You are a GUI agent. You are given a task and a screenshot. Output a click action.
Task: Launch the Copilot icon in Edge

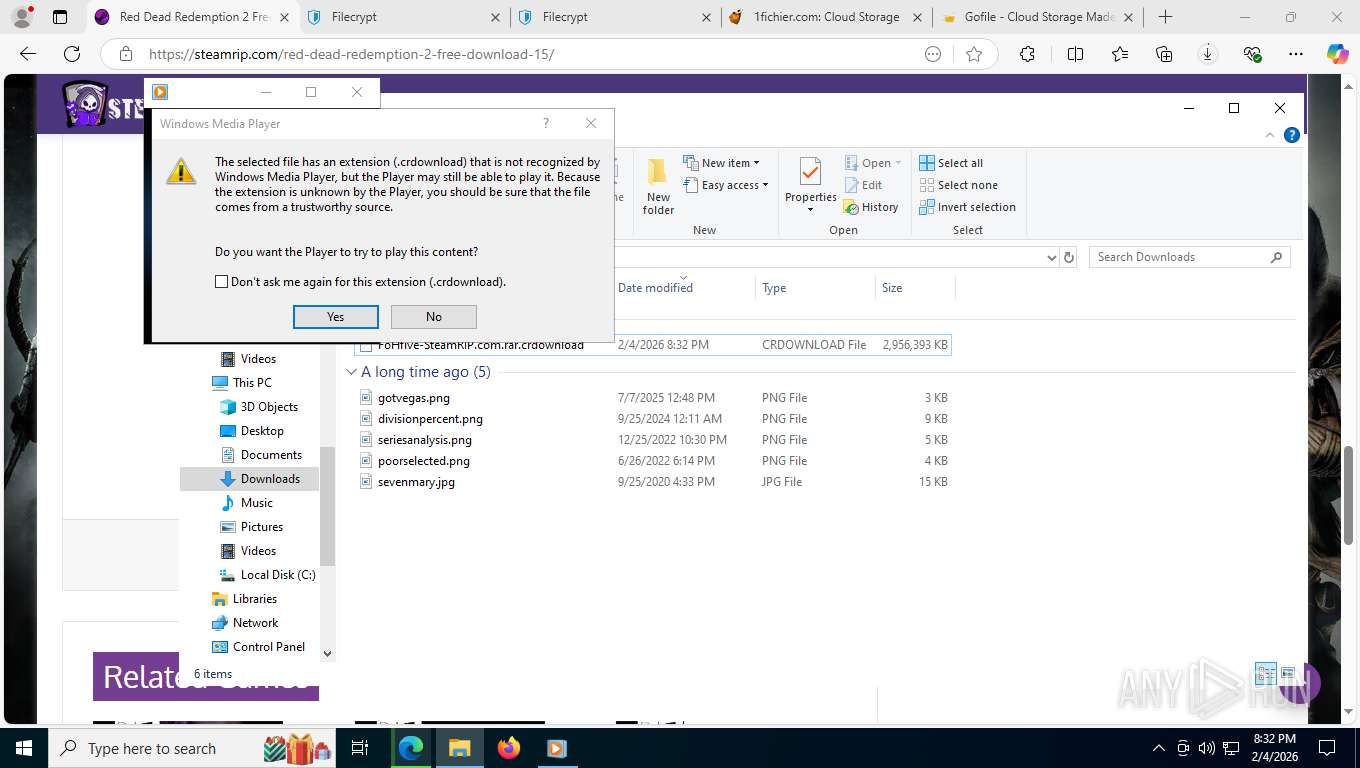[x=1338, y=54]
